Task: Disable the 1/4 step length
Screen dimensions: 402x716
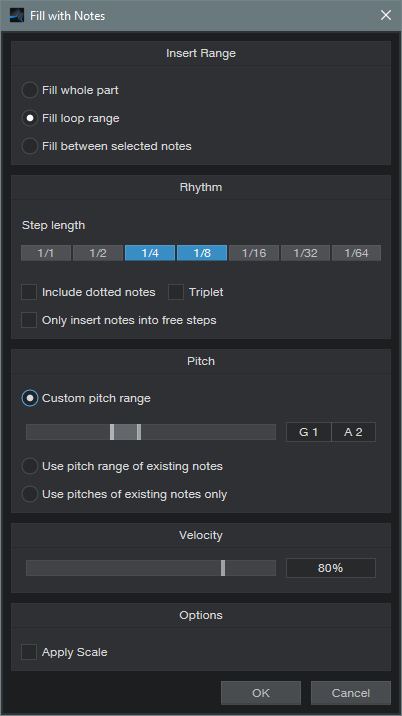Action: click(x=150, y=253)
